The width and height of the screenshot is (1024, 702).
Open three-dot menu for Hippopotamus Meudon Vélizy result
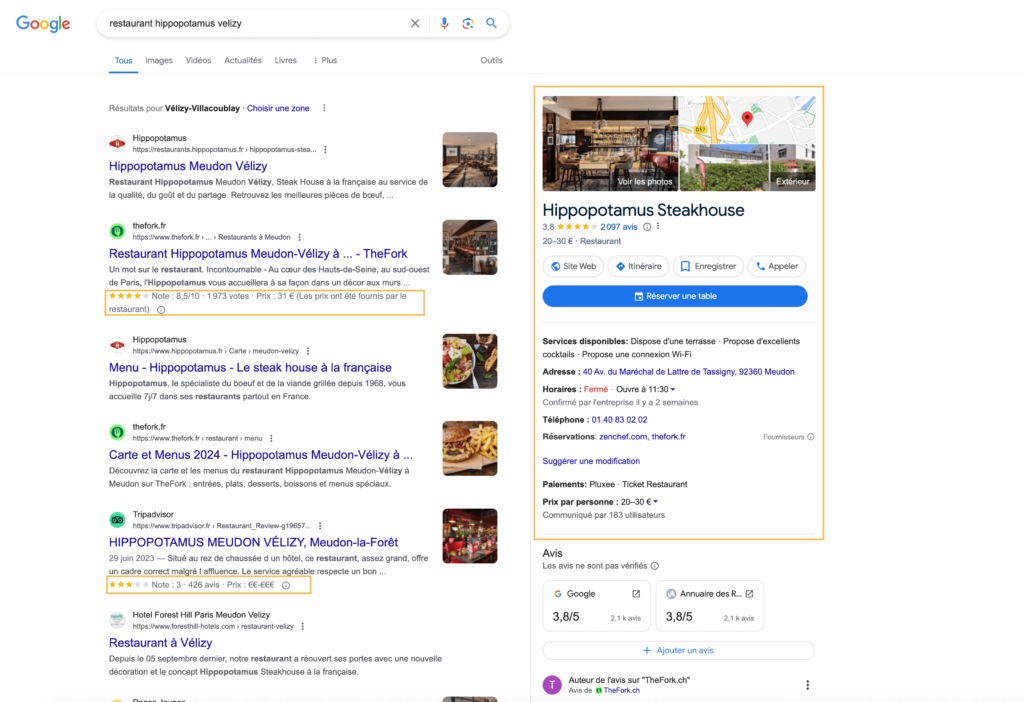point(325,150)
